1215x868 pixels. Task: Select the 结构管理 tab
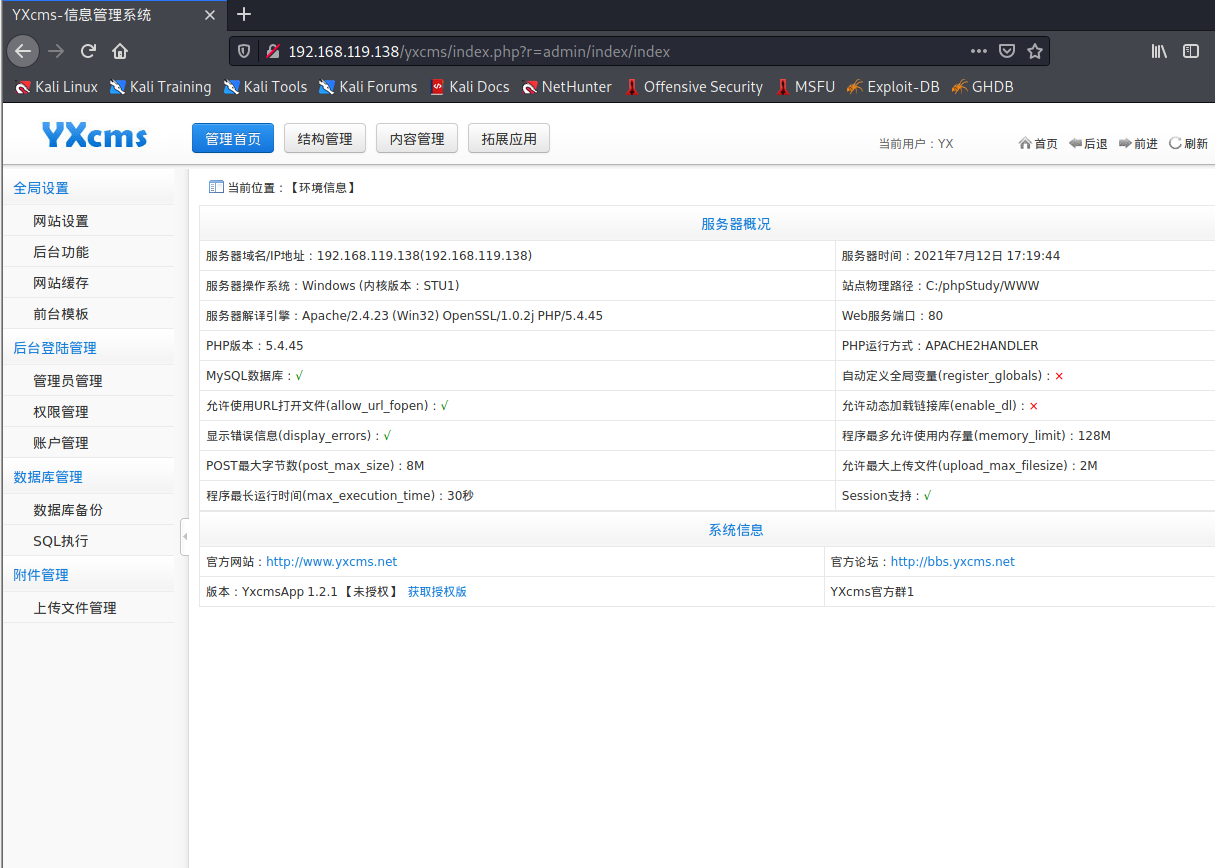[x=325, y=139]
